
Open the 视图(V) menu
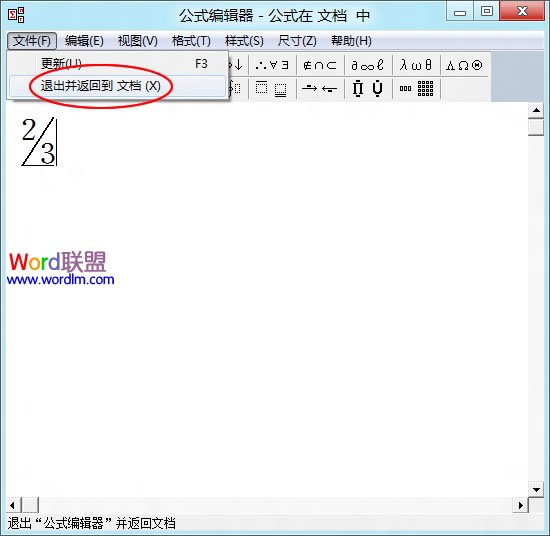point(138,41)
